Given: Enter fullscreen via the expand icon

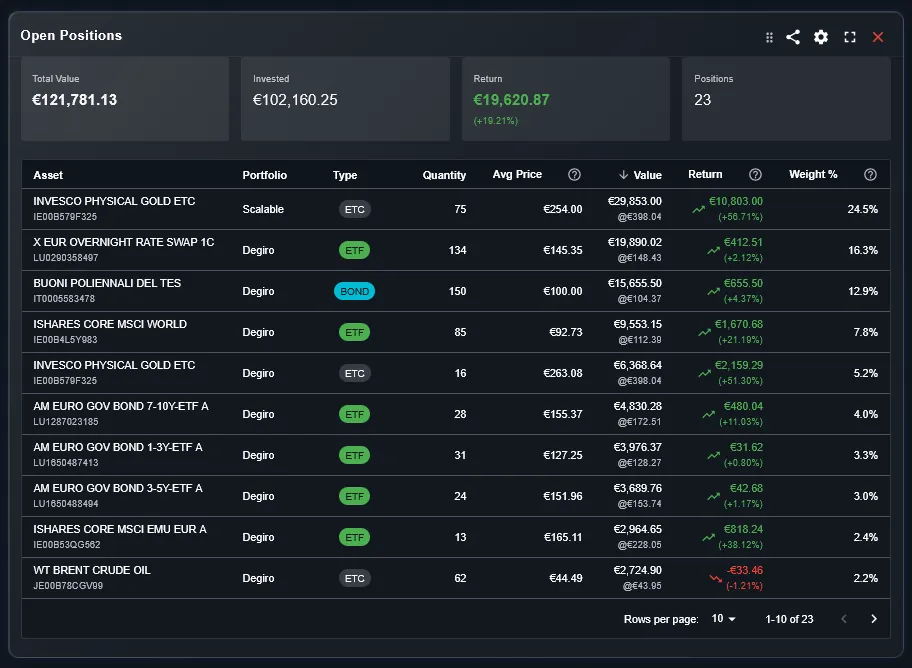Looking at the screenshot, I should pyautogui.click(x=850, y=37).
